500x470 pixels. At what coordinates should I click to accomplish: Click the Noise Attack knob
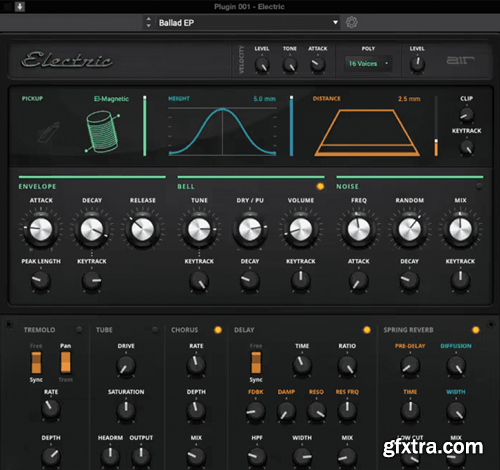pos(359,280)
